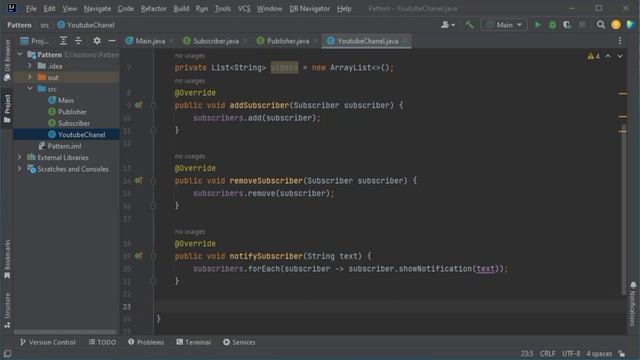Go to previous highlighted problem arrow
The width and height of the screenshot is (640, 360).
point(608,56)
